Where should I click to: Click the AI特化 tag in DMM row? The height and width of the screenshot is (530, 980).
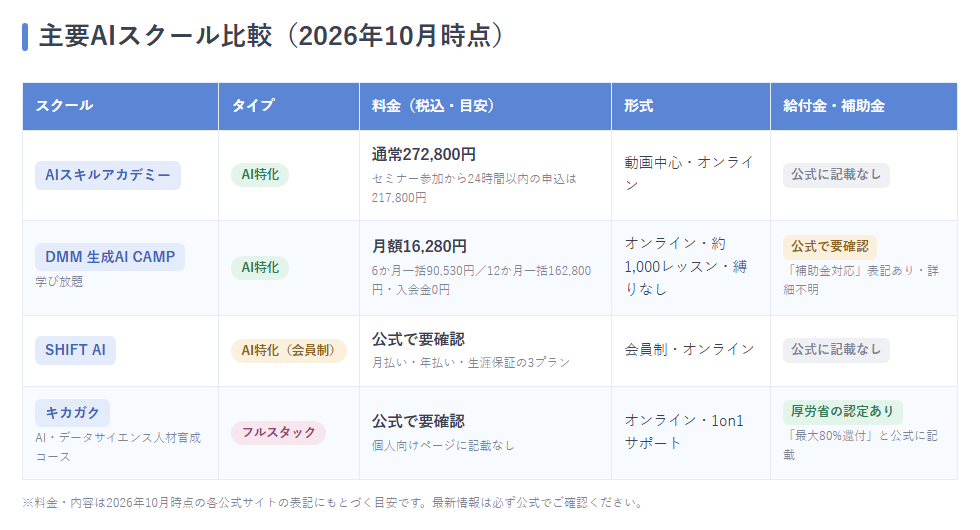coord(260,268)
